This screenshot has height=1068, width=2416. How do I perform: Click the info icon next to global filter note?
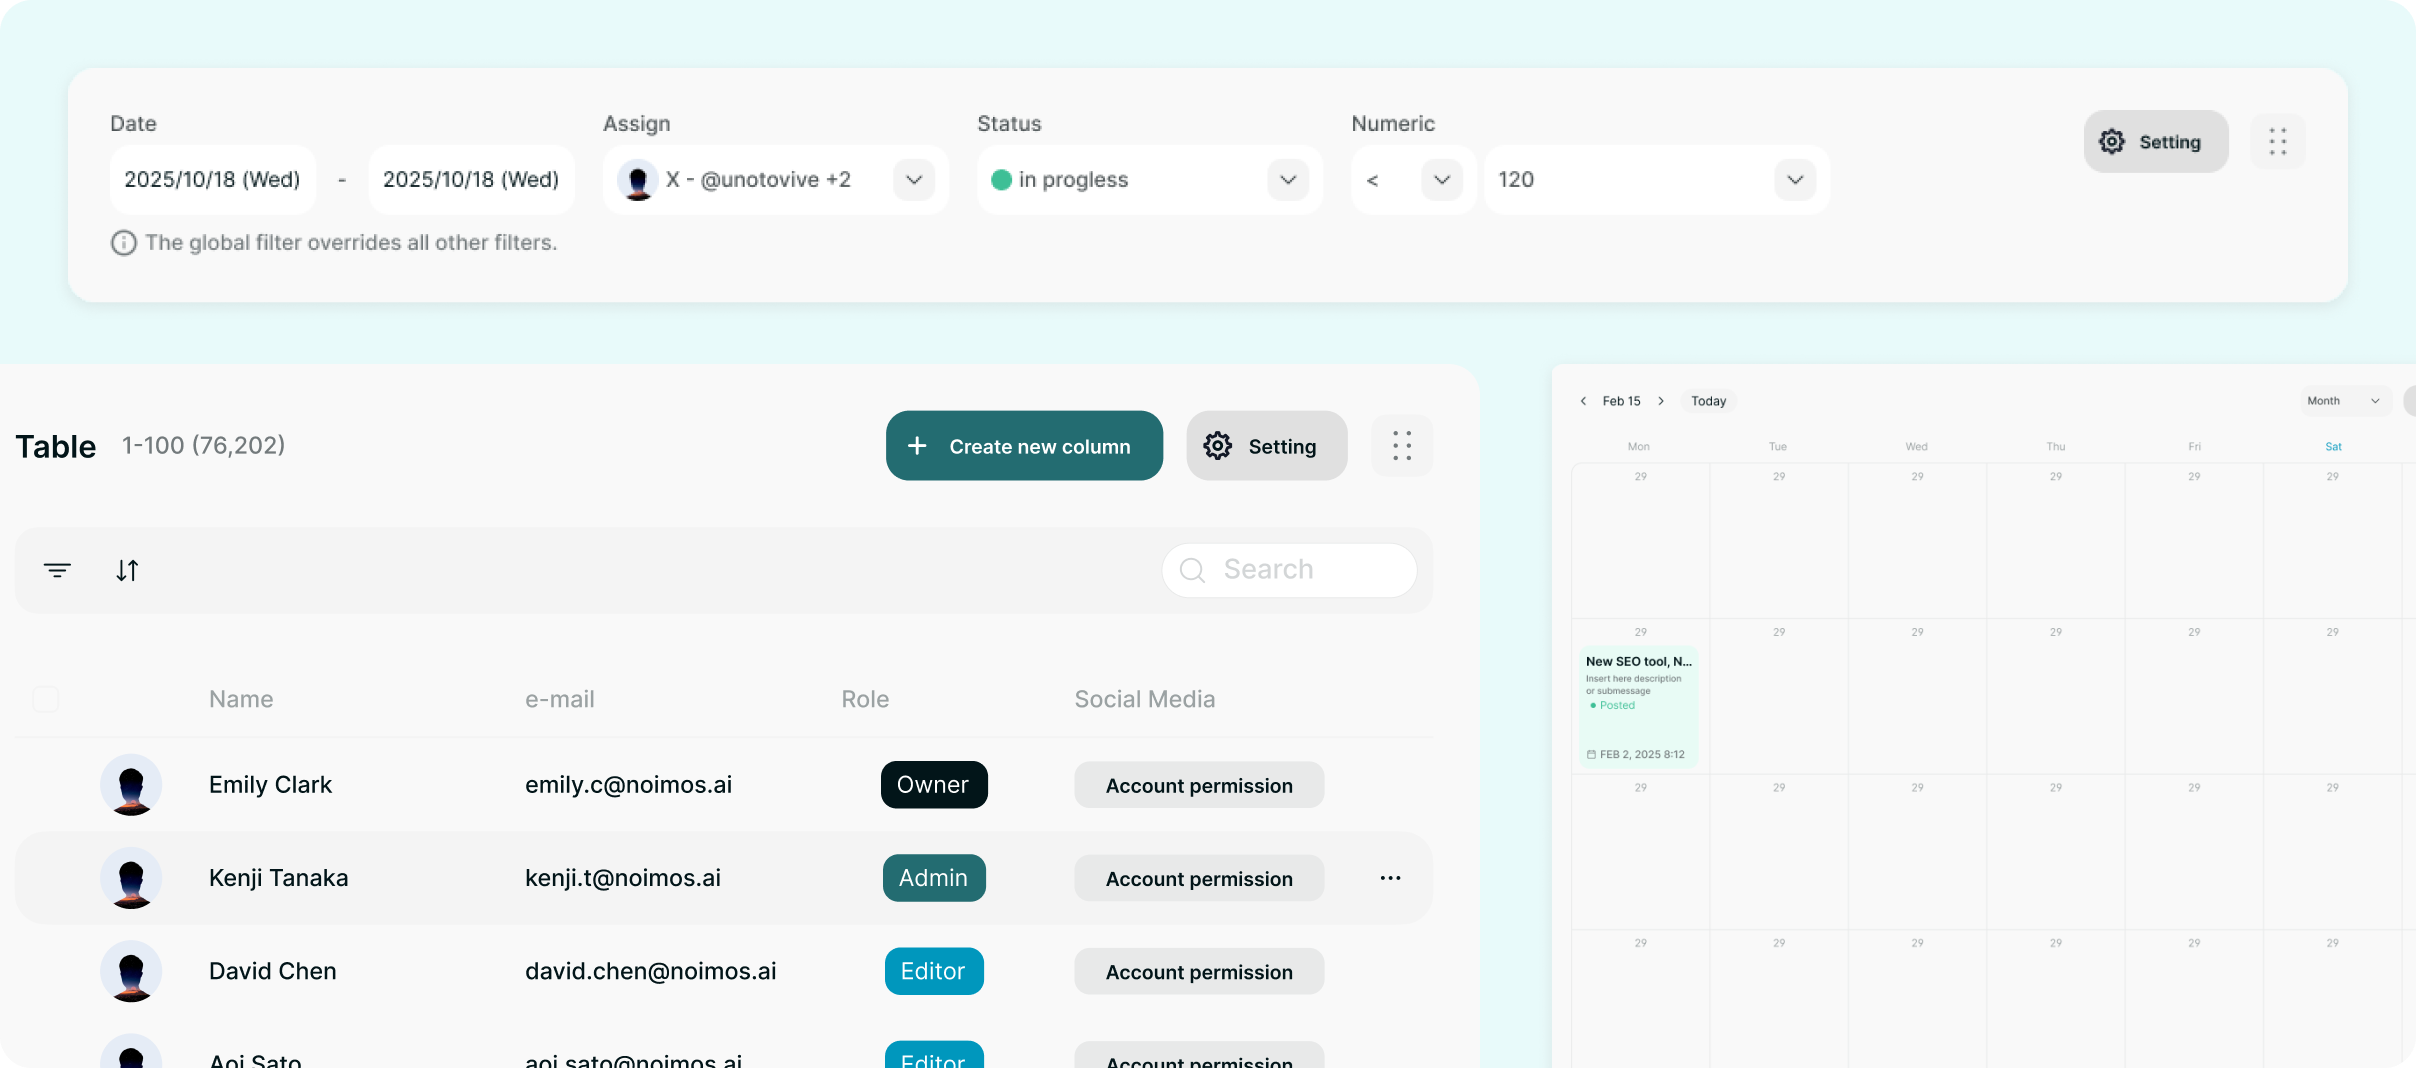[122, 242]
